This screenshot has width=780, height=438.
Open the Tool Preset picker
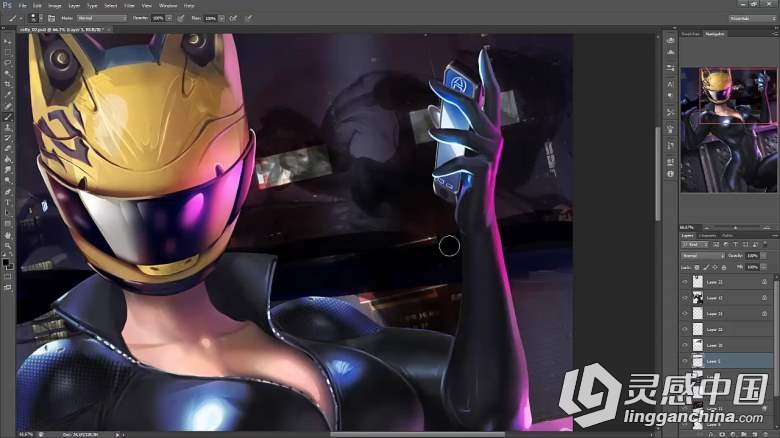pos(14,18)
